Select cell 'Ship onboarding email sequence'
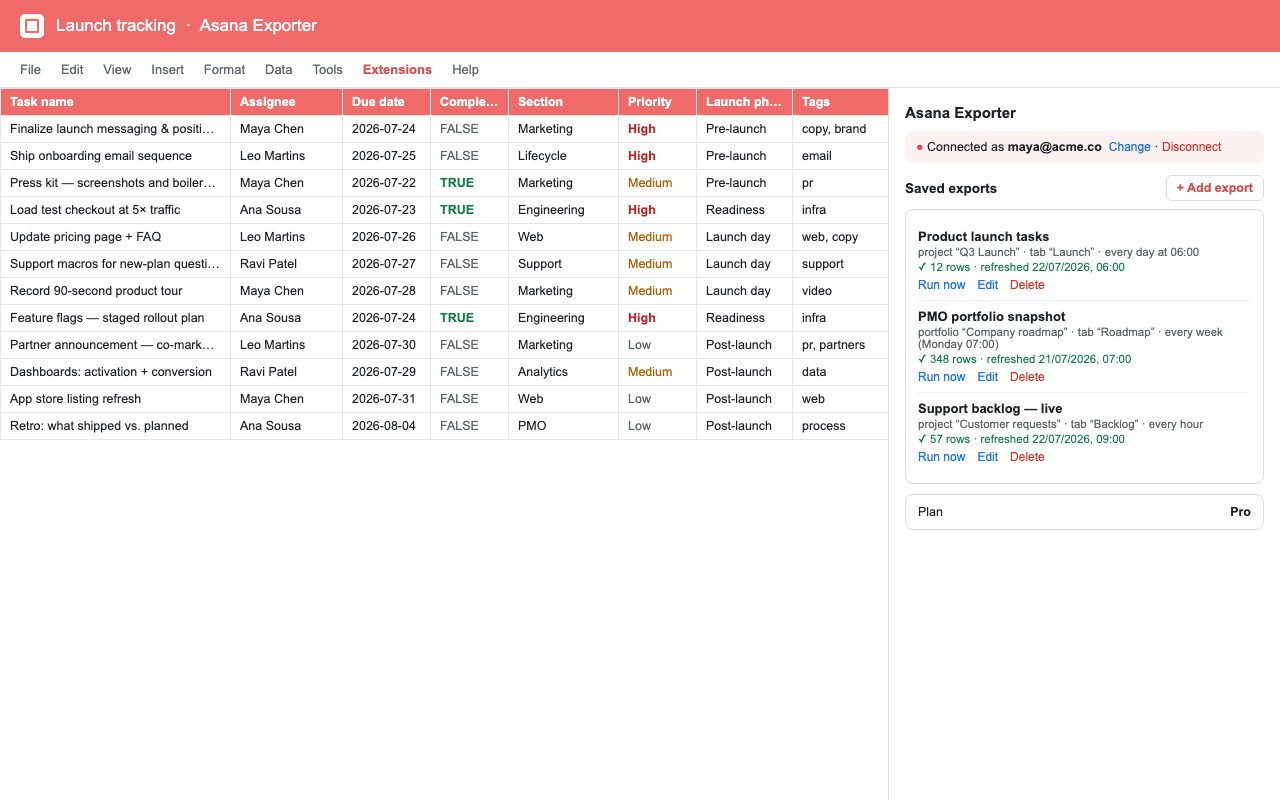 point(115,156)
